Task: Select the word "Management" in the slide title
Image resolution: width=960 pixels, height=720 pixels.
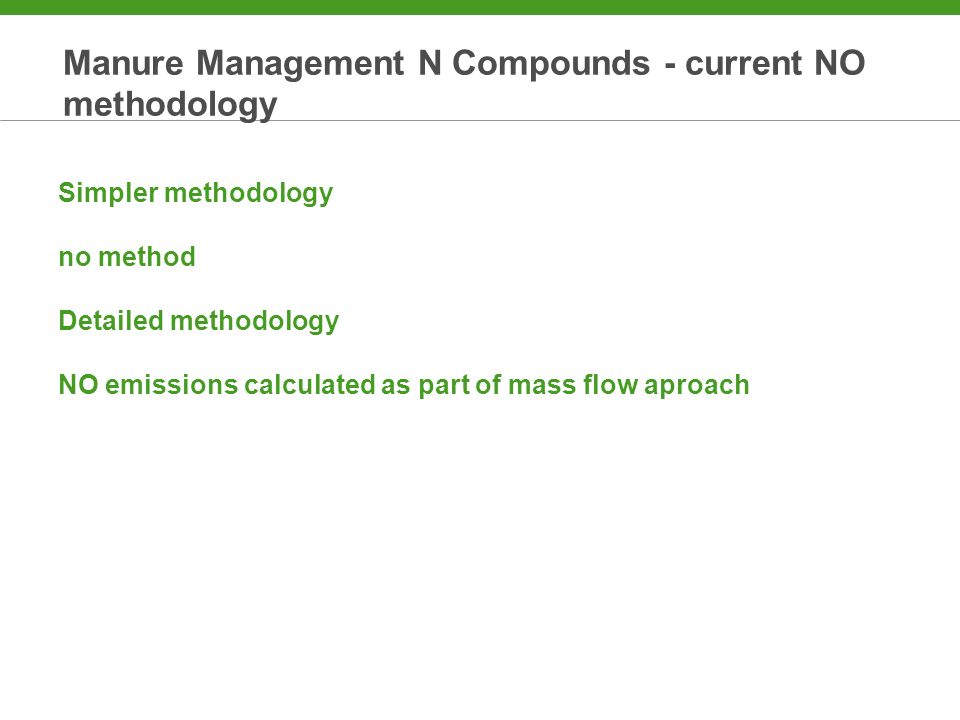Action: tap(300, 63)
